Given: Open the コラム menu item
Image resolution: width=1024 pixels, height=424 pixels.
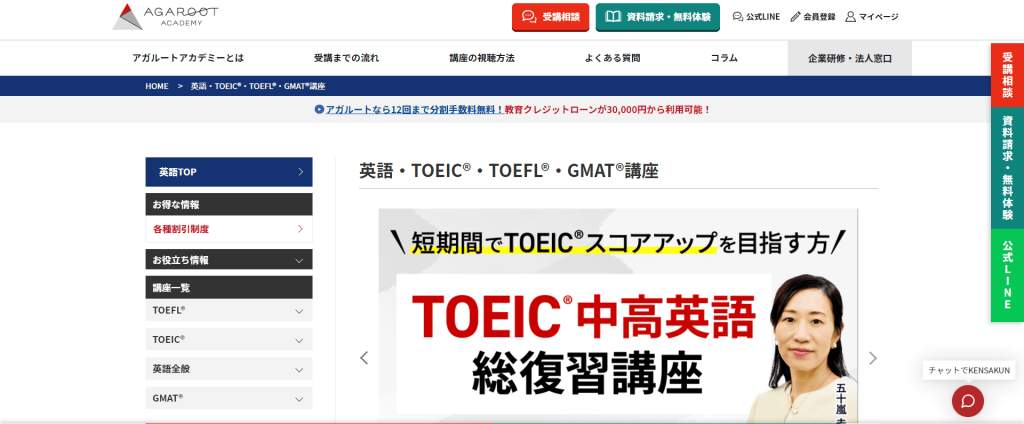Looking at the screenshot, I should (724, 58).
